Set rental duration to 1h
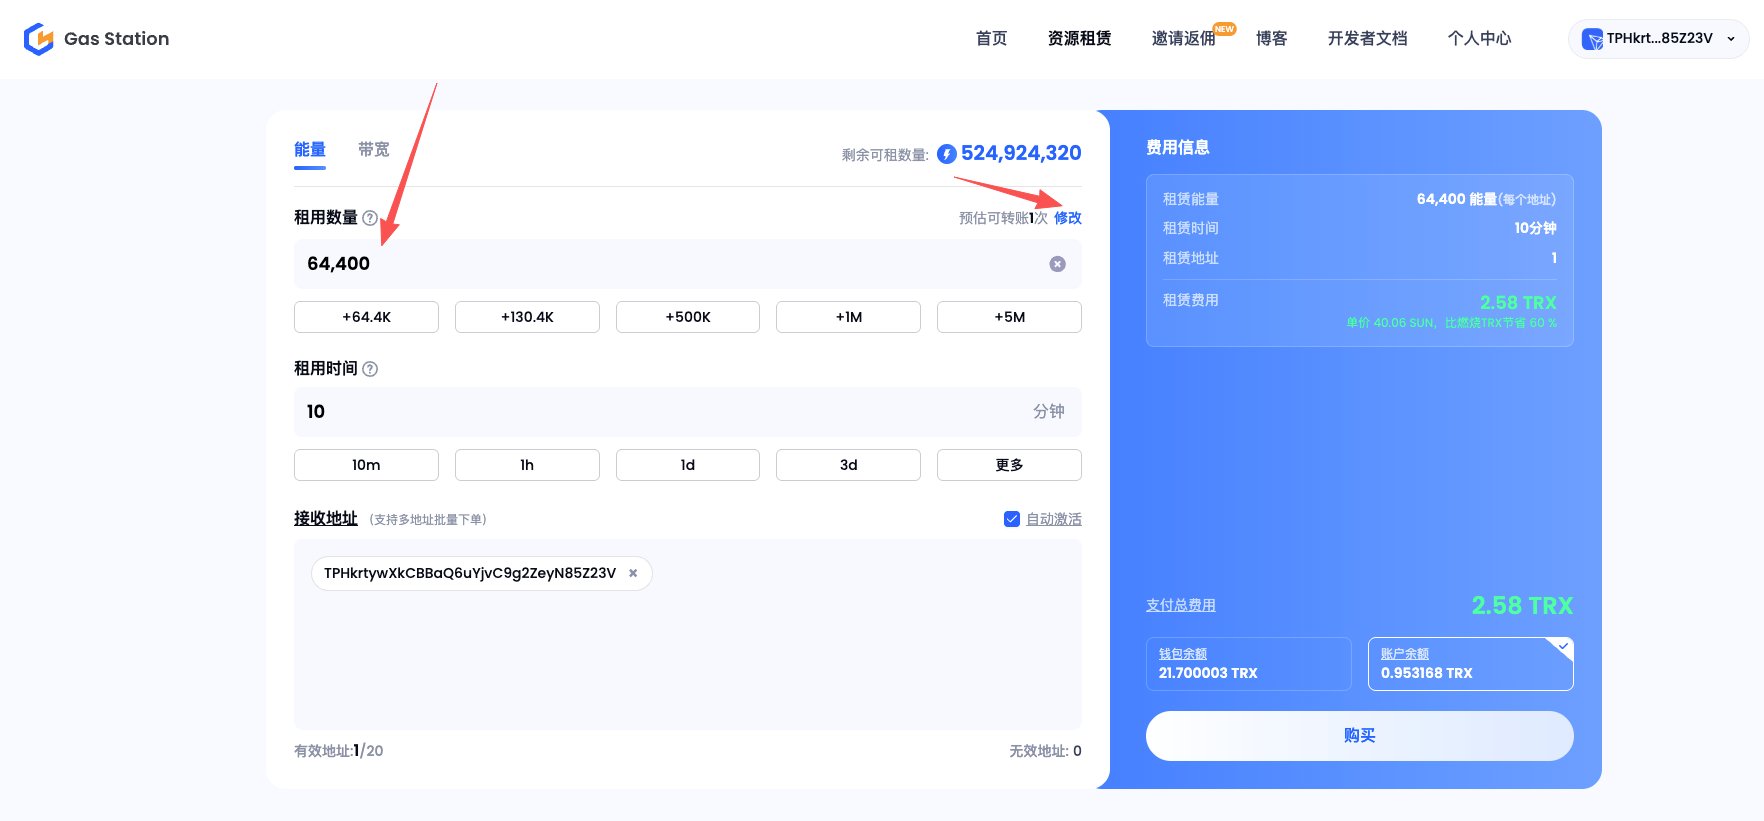This screenshot has height=821, width=1764. (527, 465)
